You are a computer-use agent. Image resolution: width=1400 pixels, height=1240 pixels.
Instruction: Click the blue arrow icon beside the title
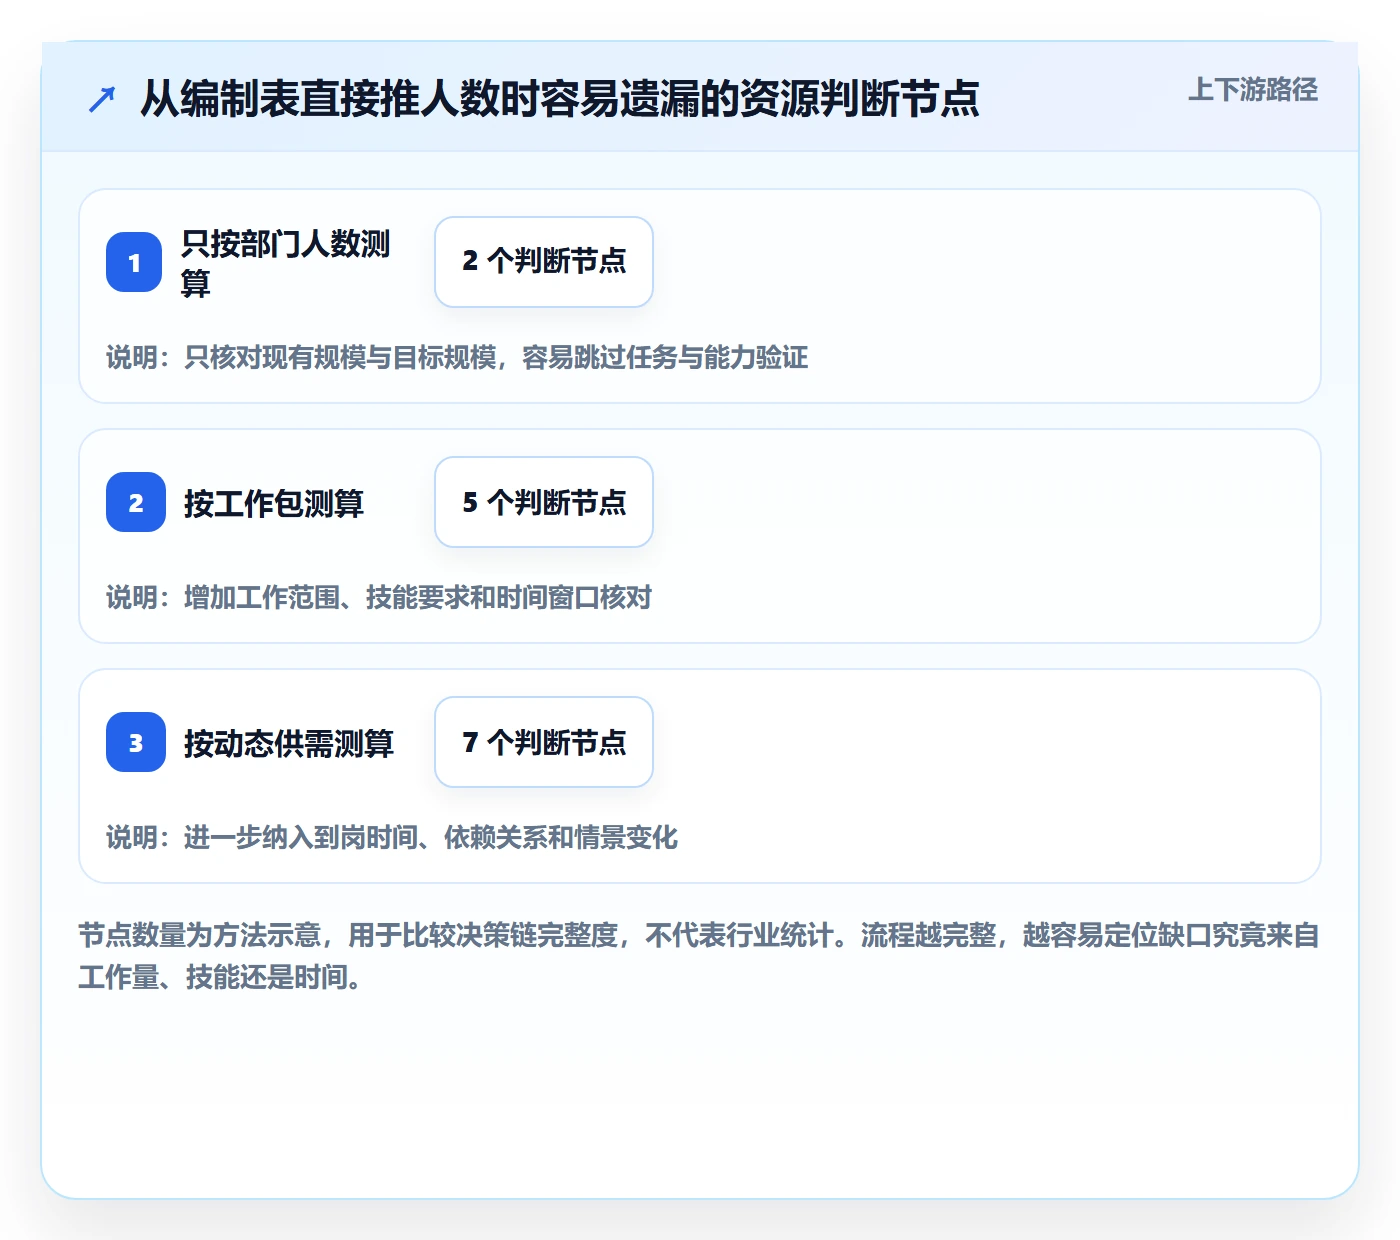pos(102,99)
